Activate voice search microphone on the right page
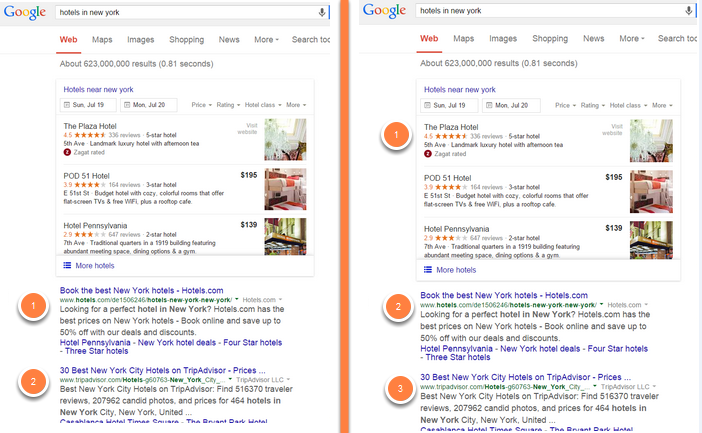The image size is (702, 433). coord(689,11)
